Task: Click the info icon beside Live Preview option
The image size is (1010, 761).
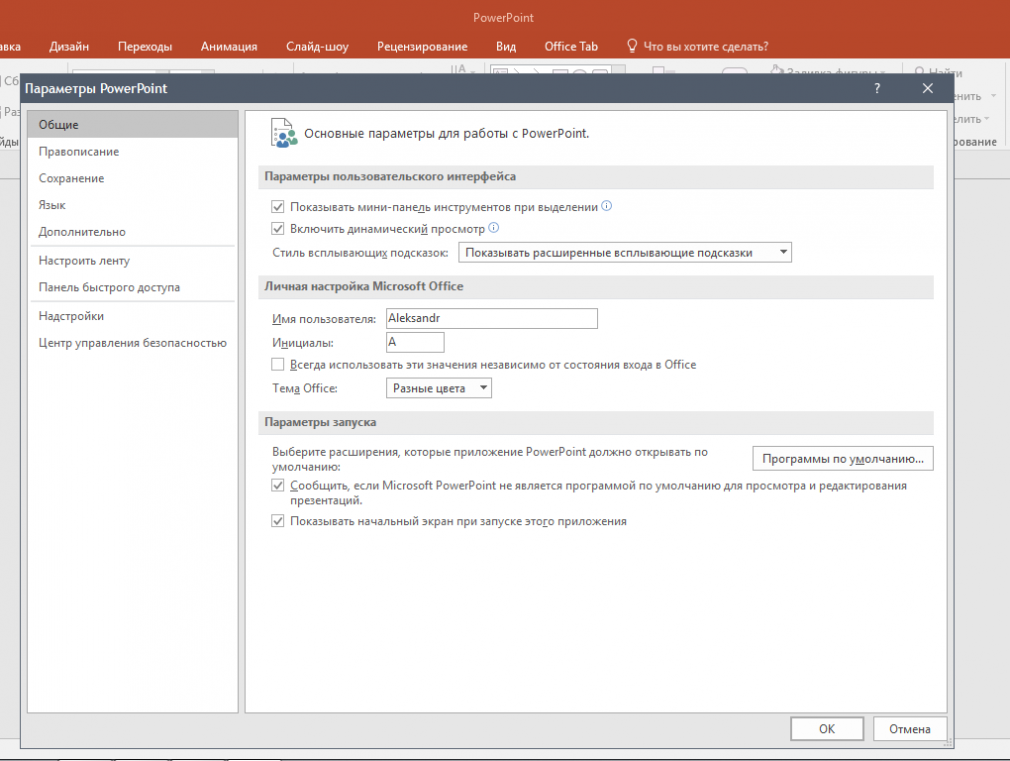Action: pyautogui.click(x=493, y=227)
